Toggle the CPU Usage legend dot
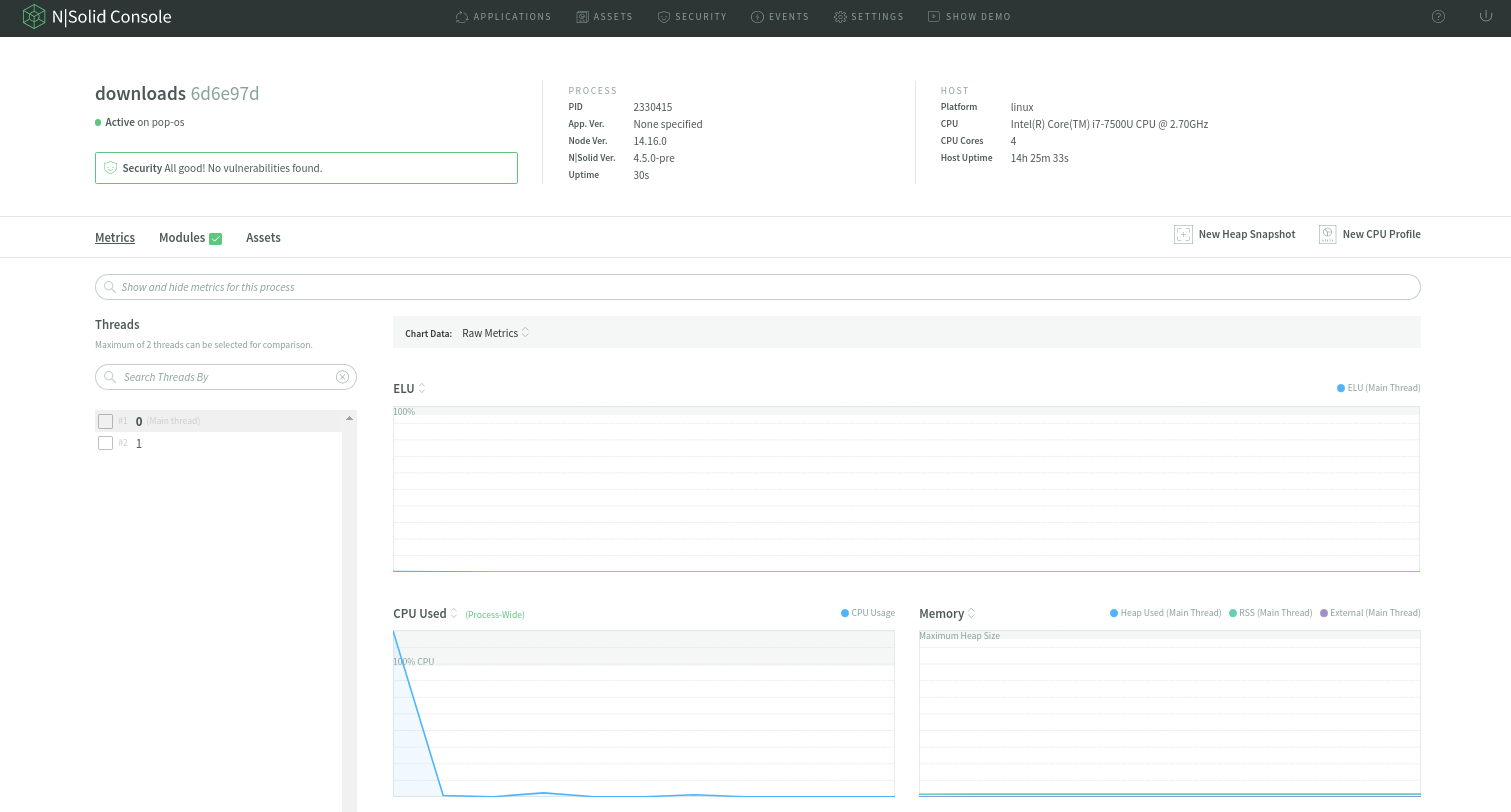The width and height of the screenshot is (1511, 812). click(x=845, y=613)
